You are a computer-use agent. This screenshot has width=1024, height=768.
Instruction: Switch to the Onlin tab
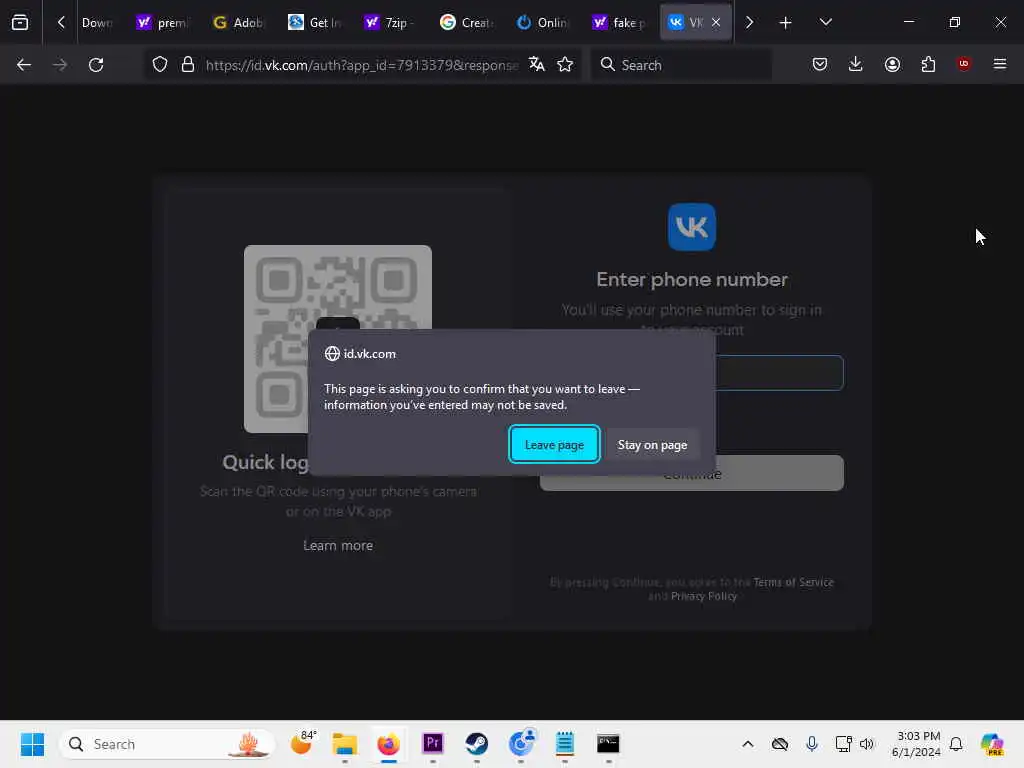(x=541, y=22)
